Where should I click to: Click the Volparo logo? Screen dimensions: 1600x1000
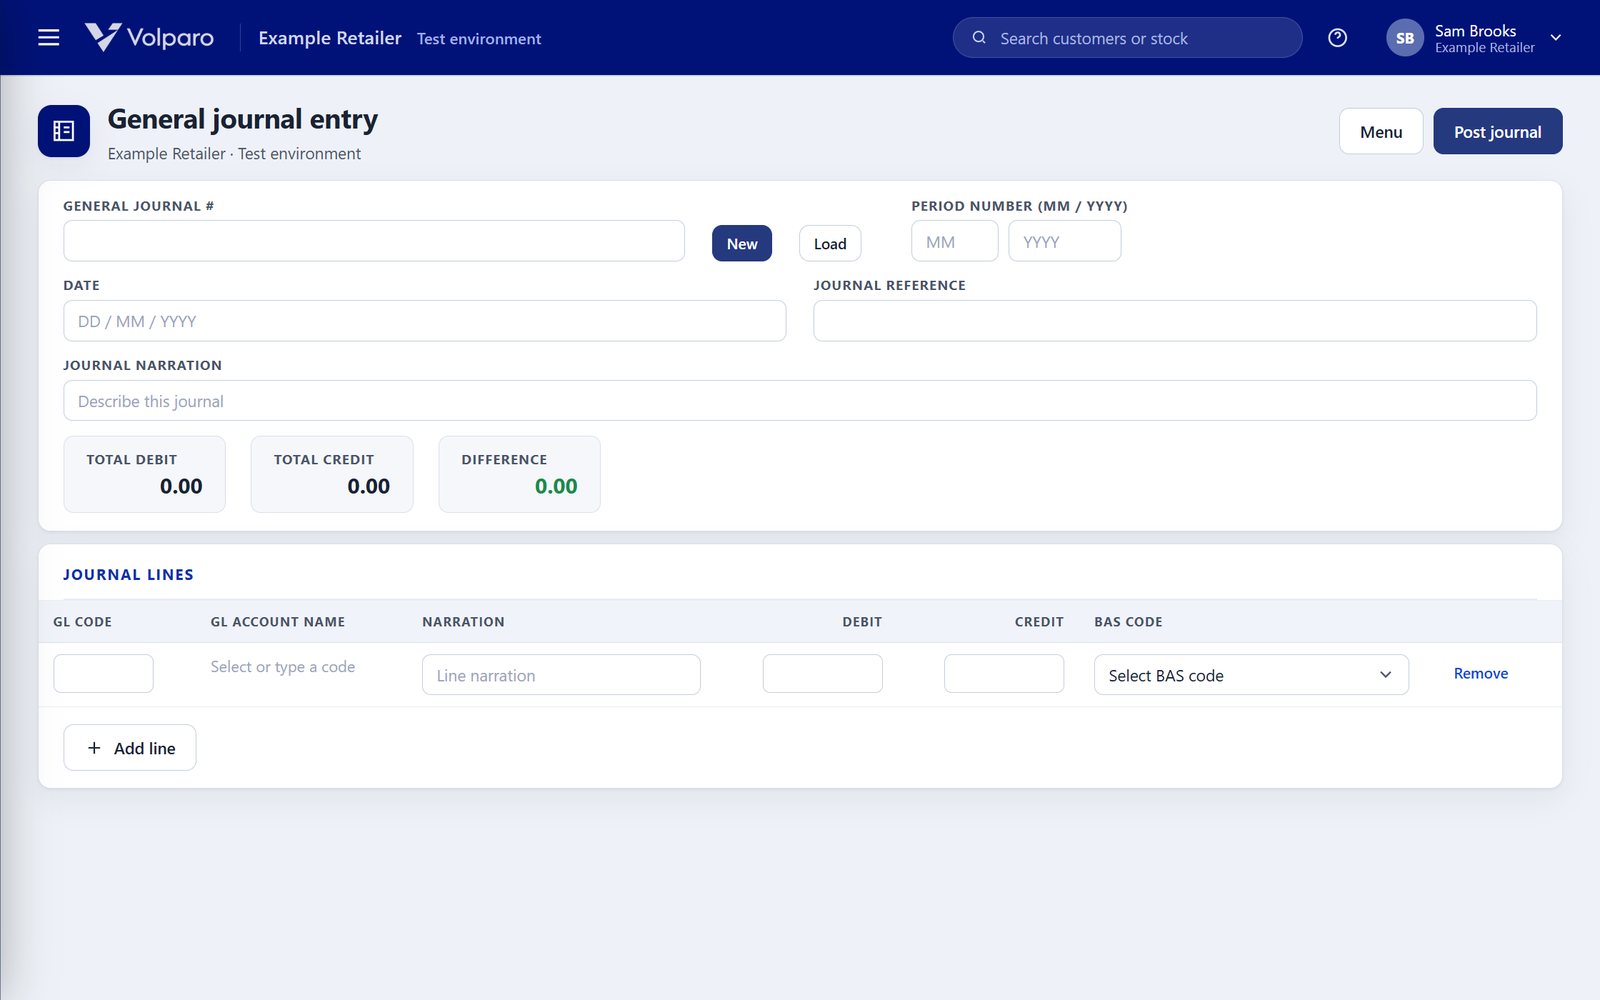(x=149, y=38)
